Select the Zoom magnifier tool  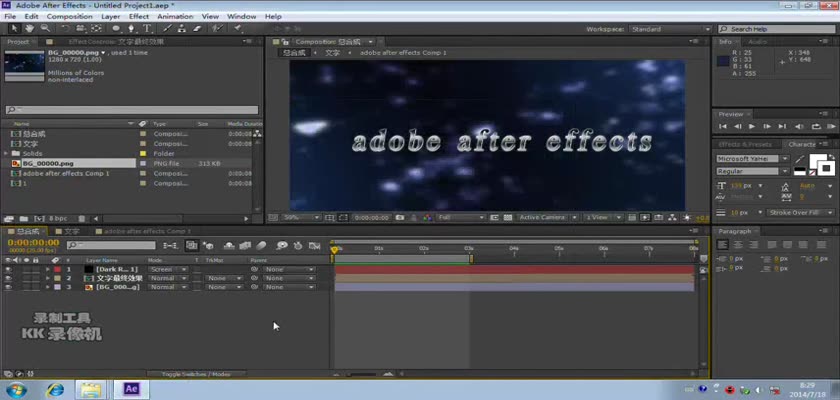coord(45,29)
